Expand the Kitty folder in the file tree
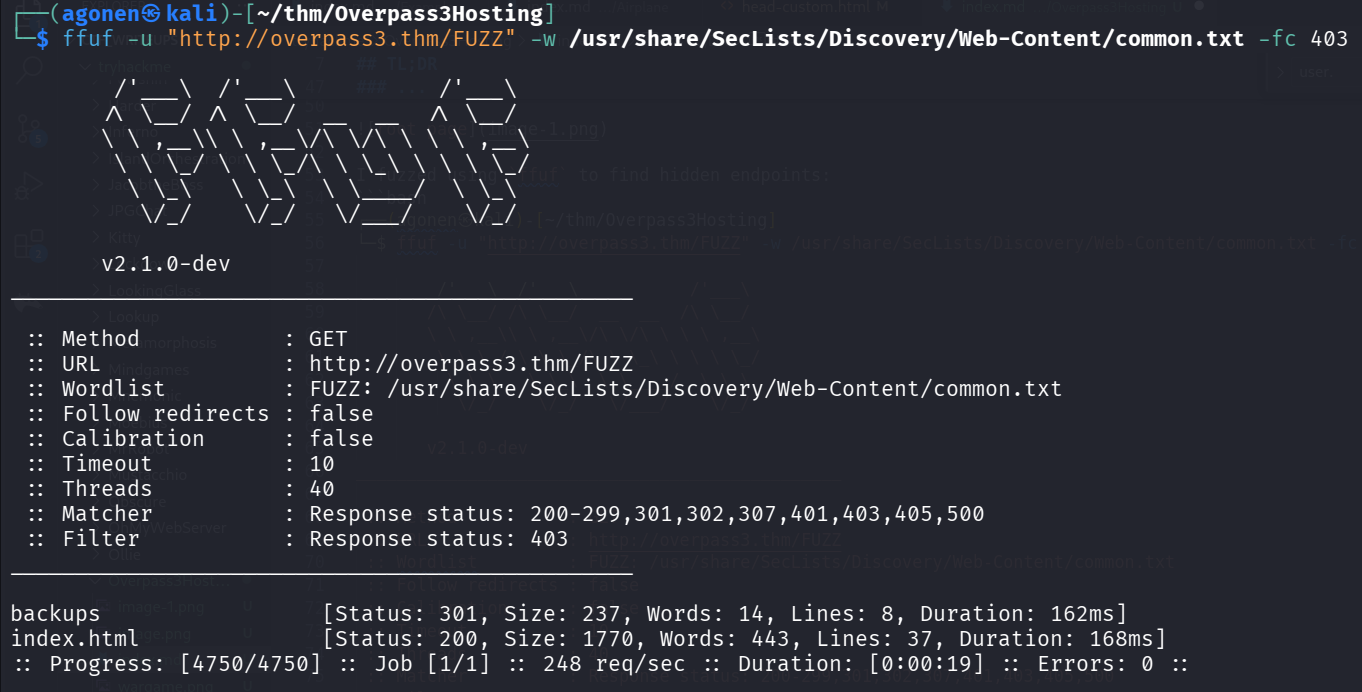This screenshot has height=692, width=1362. (x=124, y=238)
